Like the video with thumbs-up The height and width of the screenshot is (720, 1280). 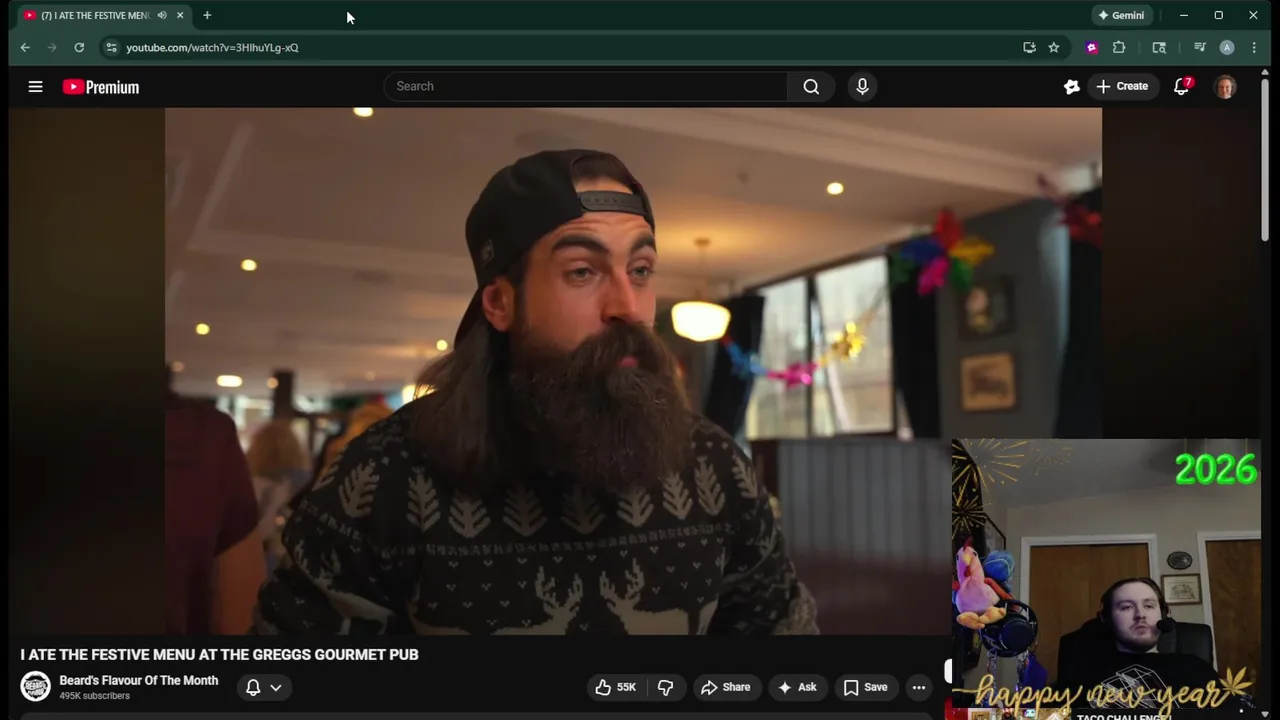coord(615,687)
